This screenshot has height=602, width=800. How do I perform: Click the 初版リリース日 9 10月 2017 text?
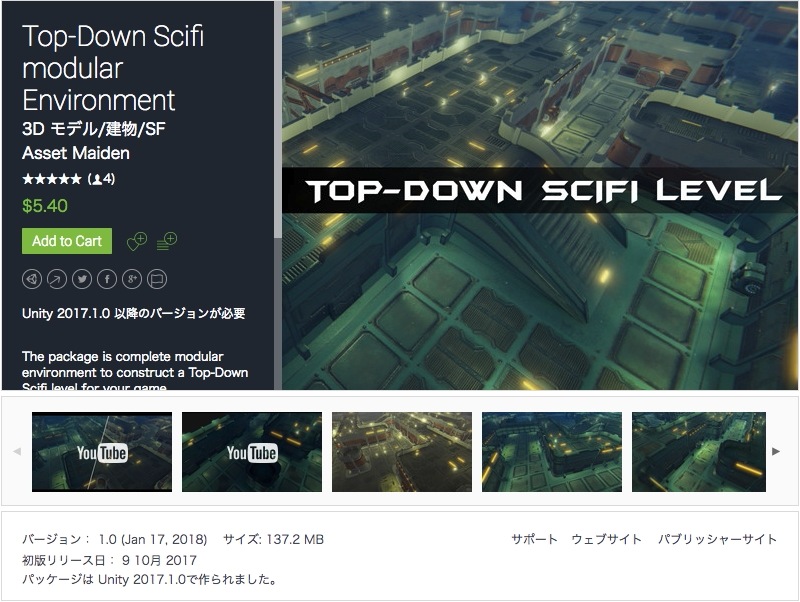point(109,560)
